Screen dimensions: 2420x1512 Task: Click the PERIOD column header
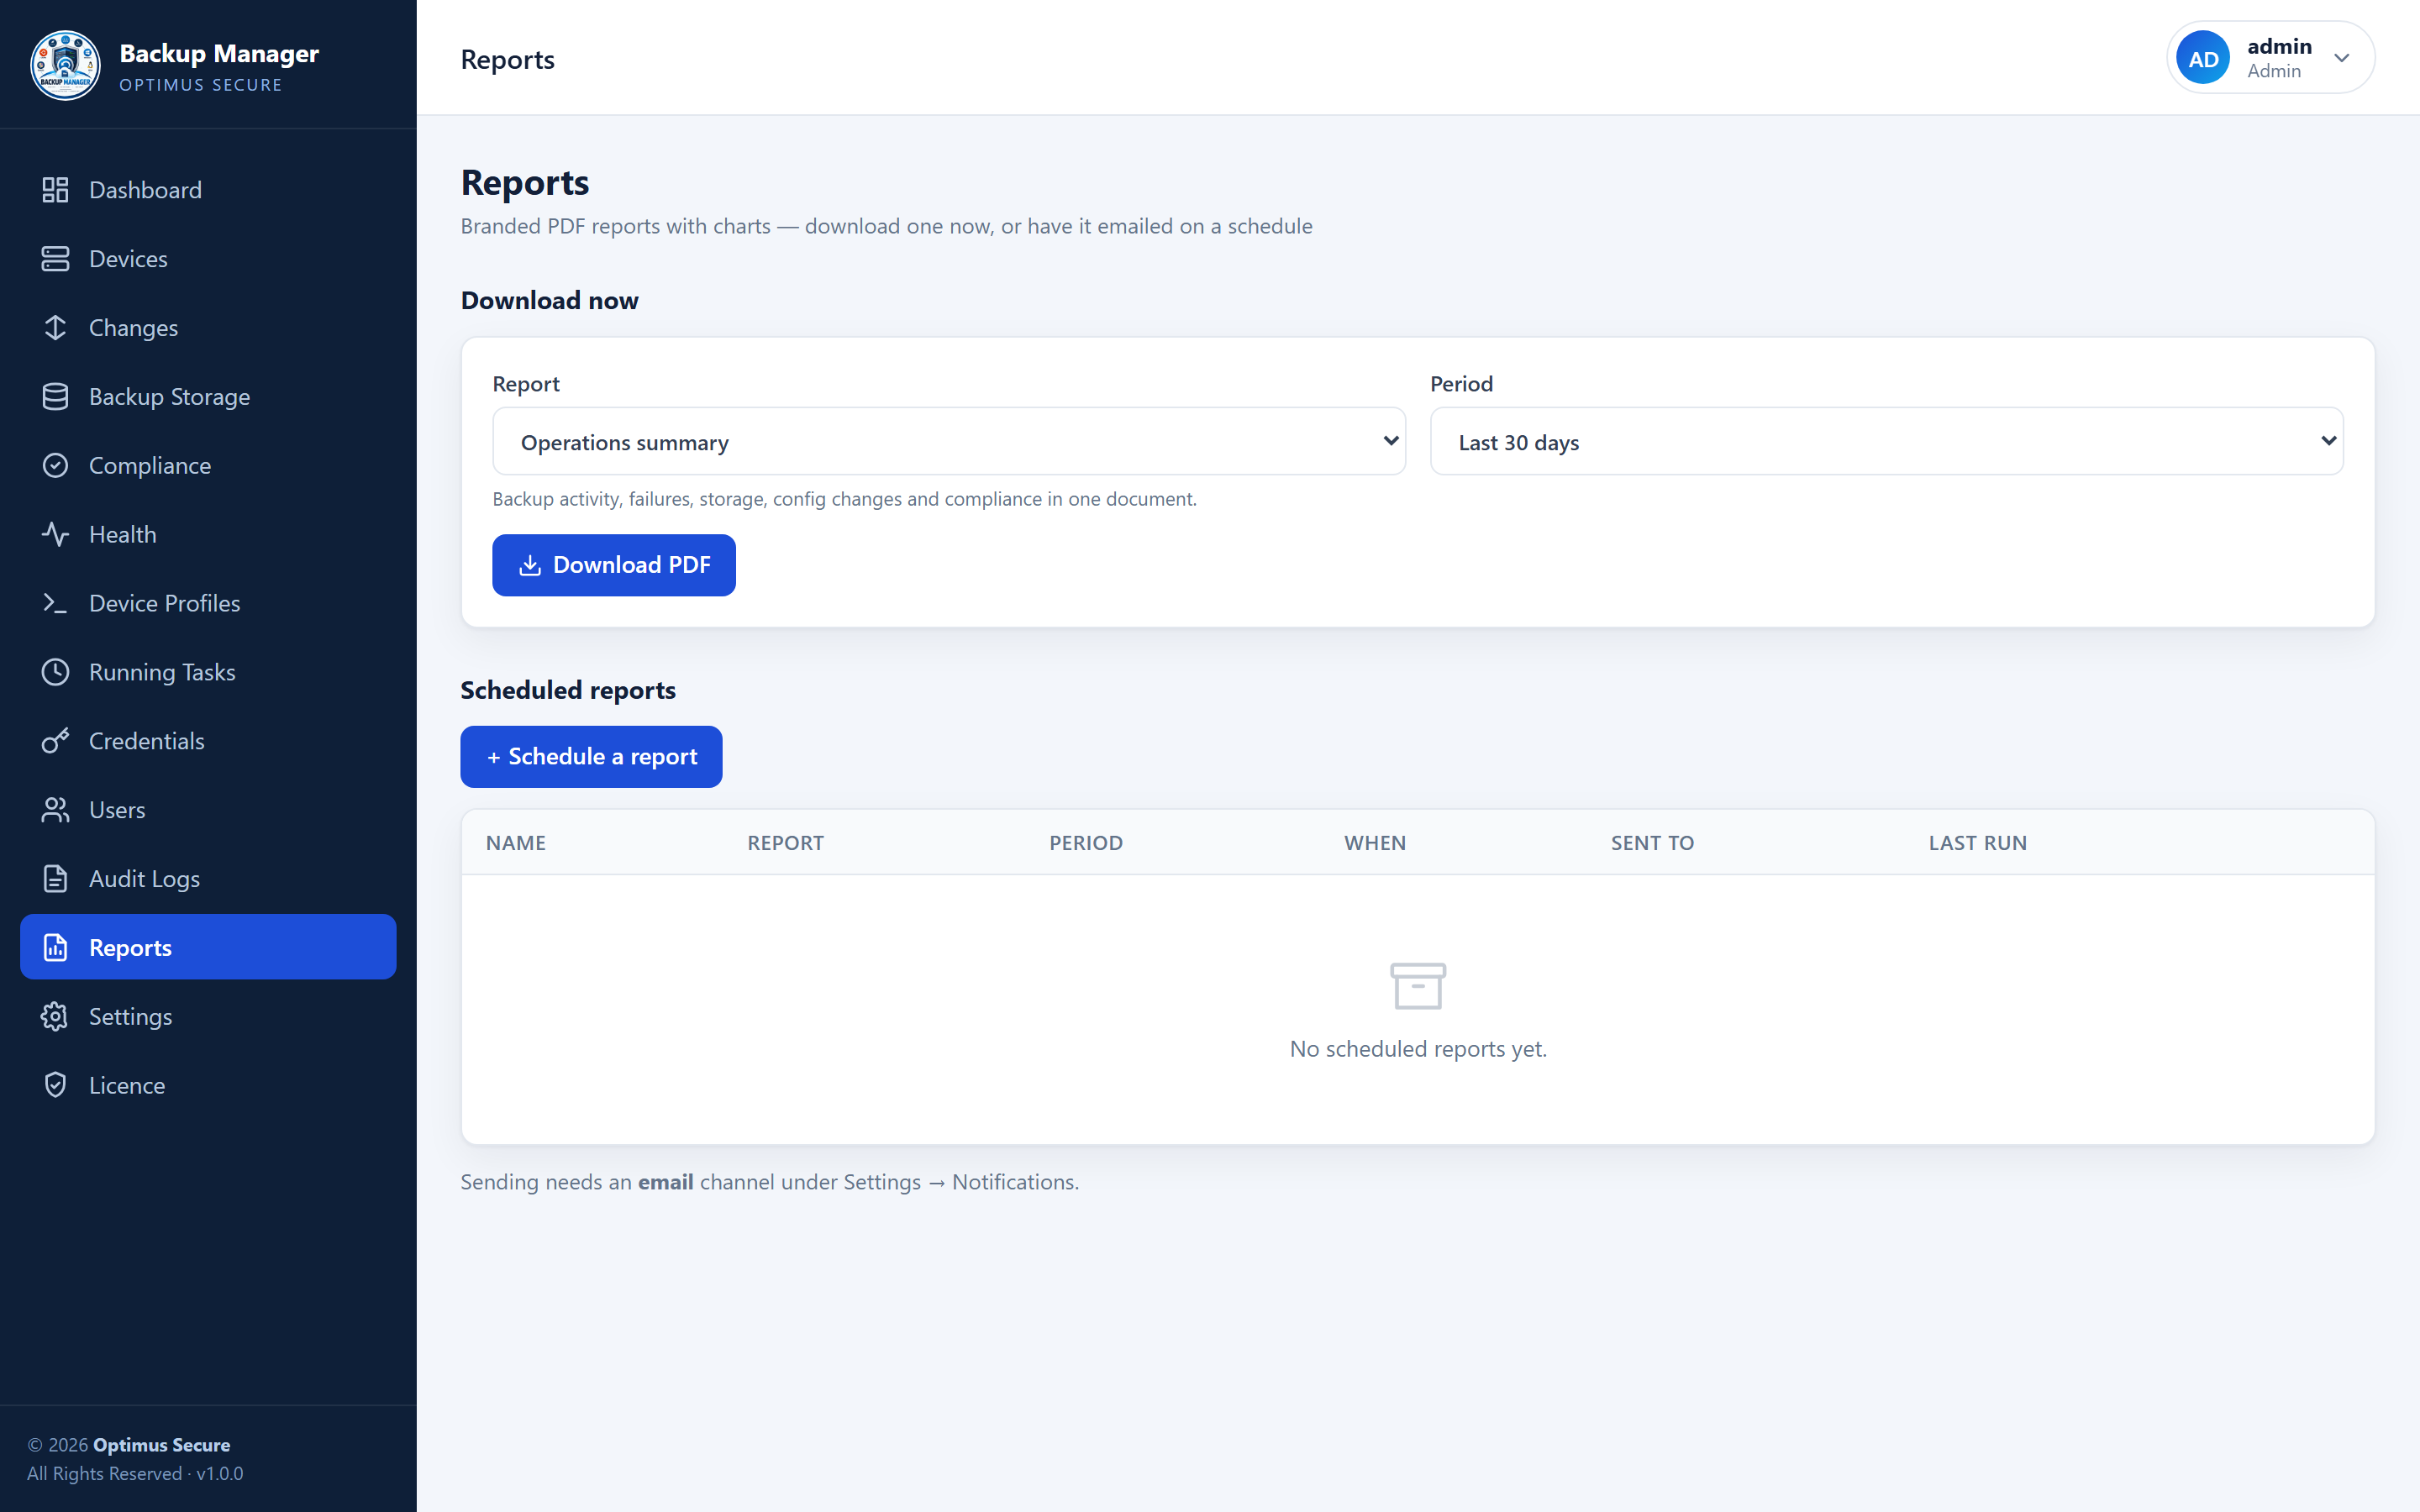(1086, 843)
